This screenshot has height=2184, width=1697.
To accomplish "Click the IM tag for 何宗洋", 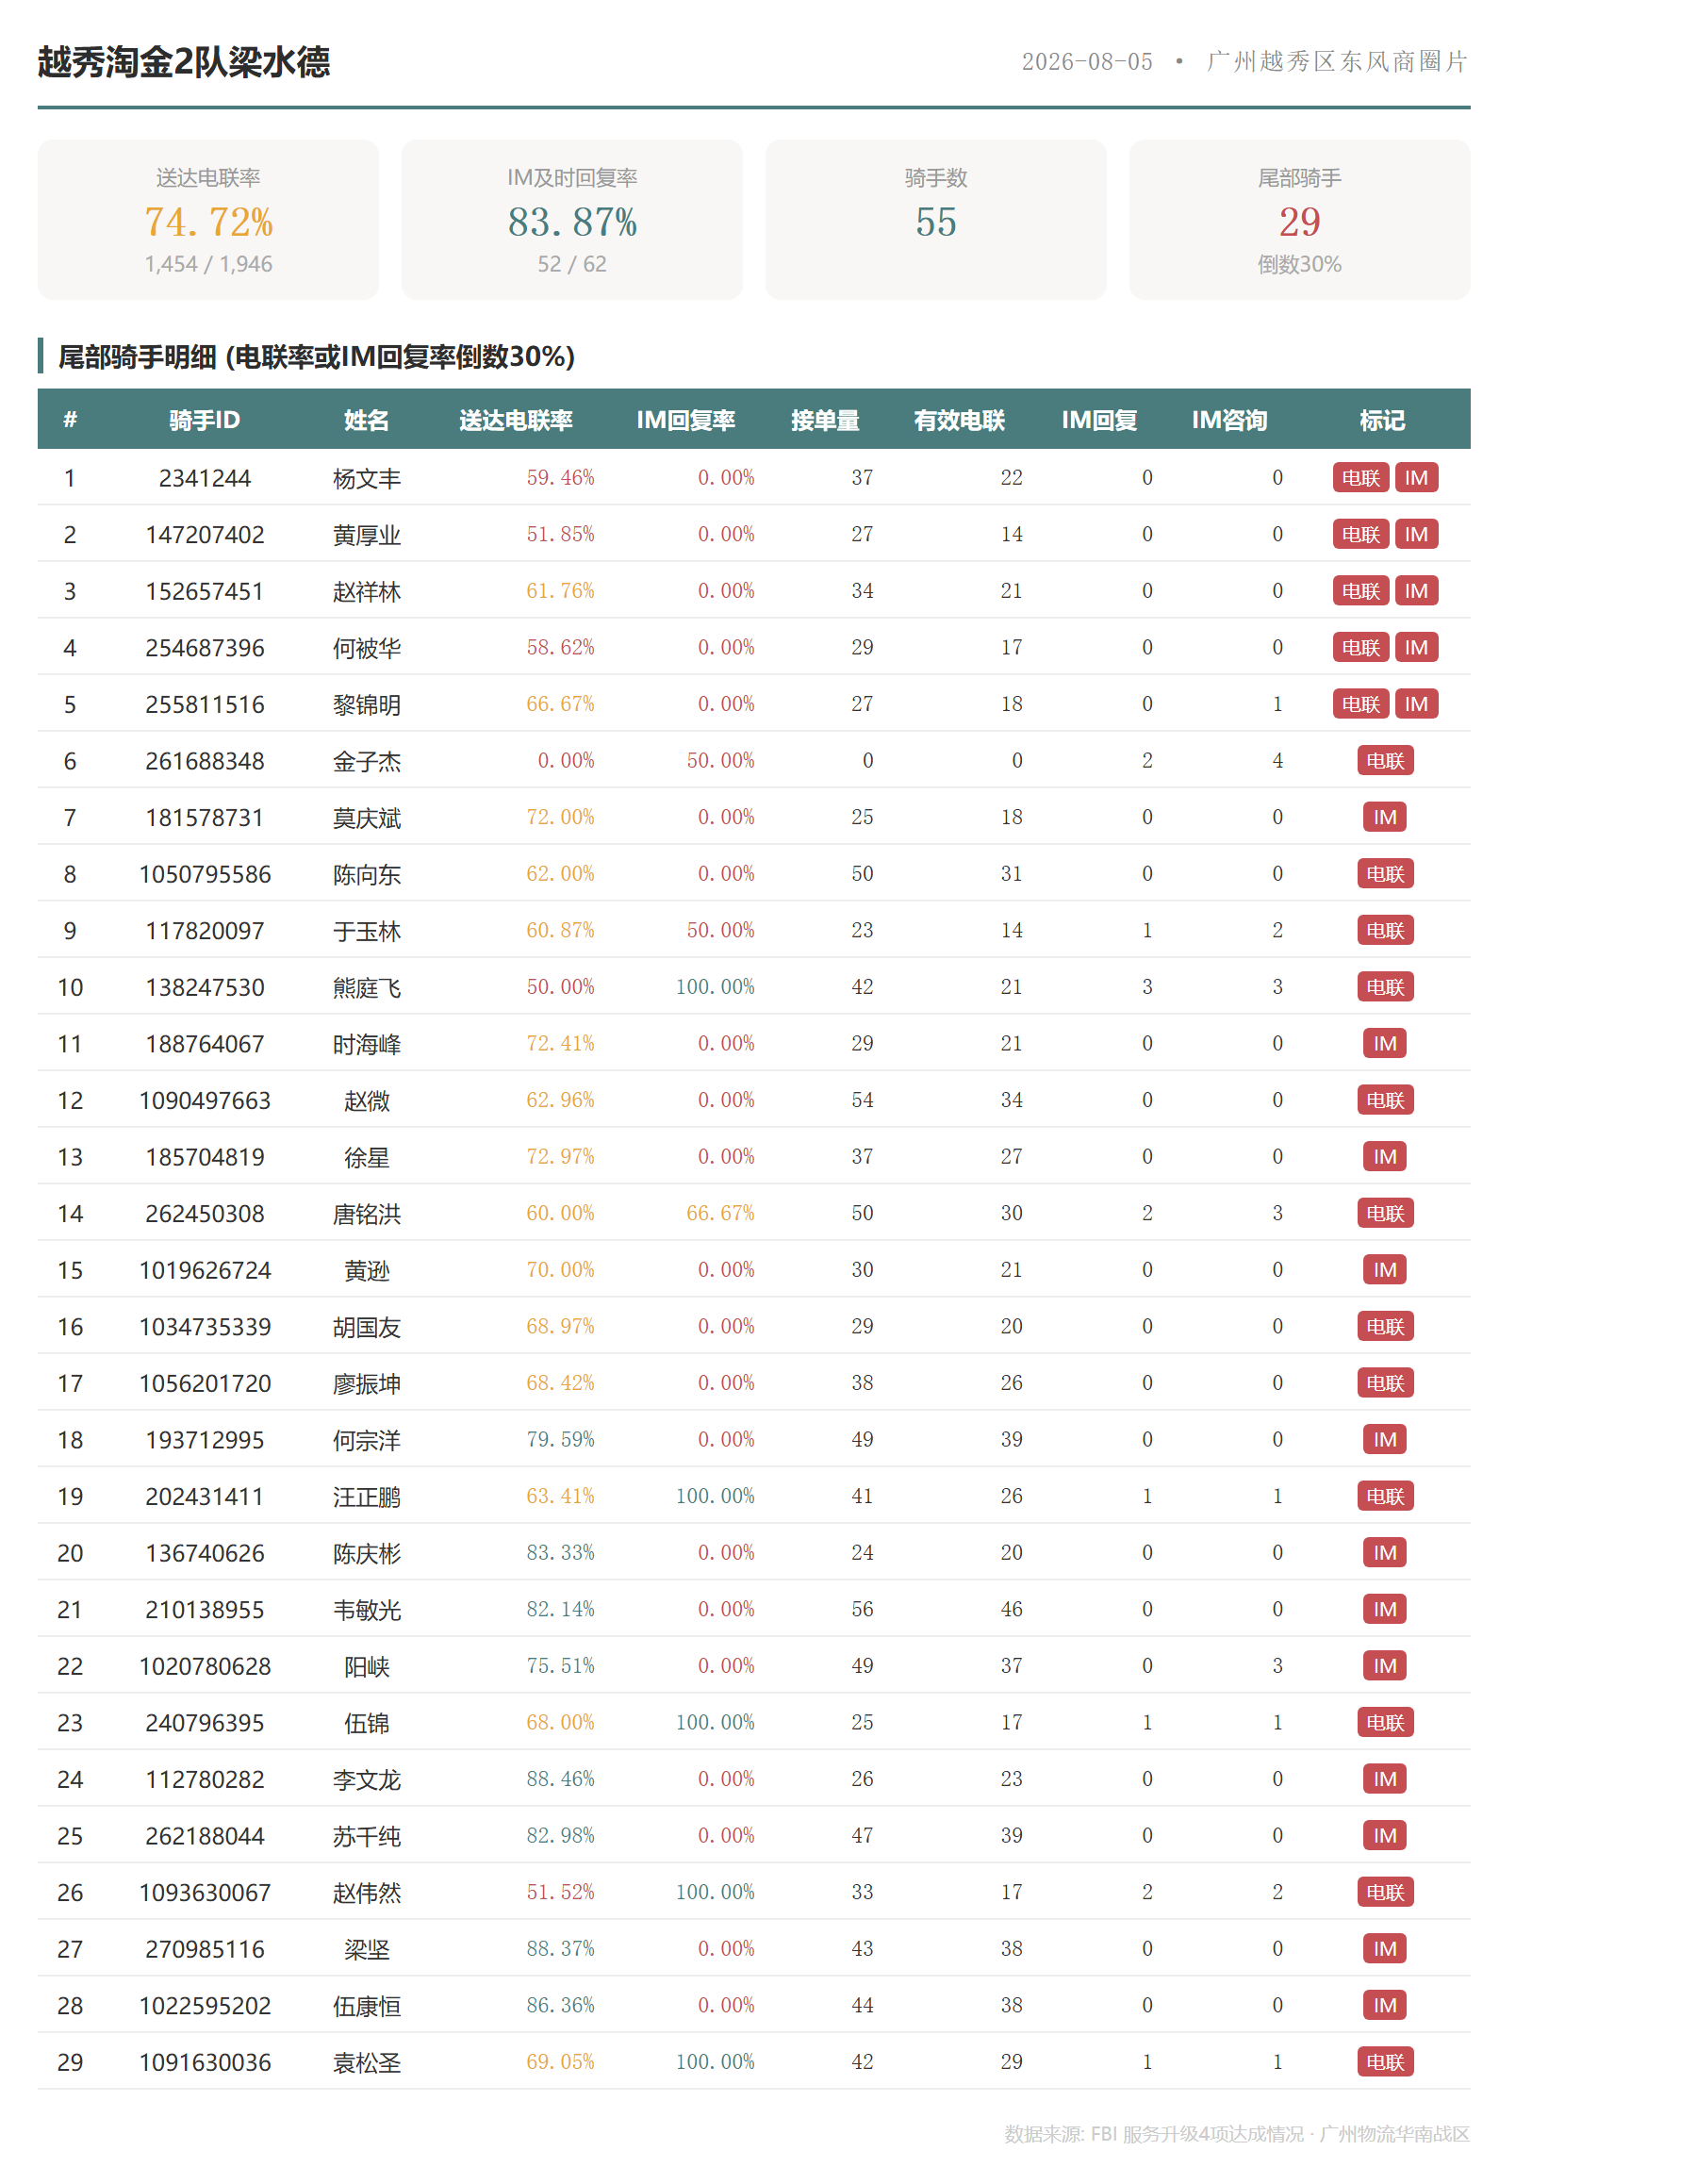I will (1385, 1440).
